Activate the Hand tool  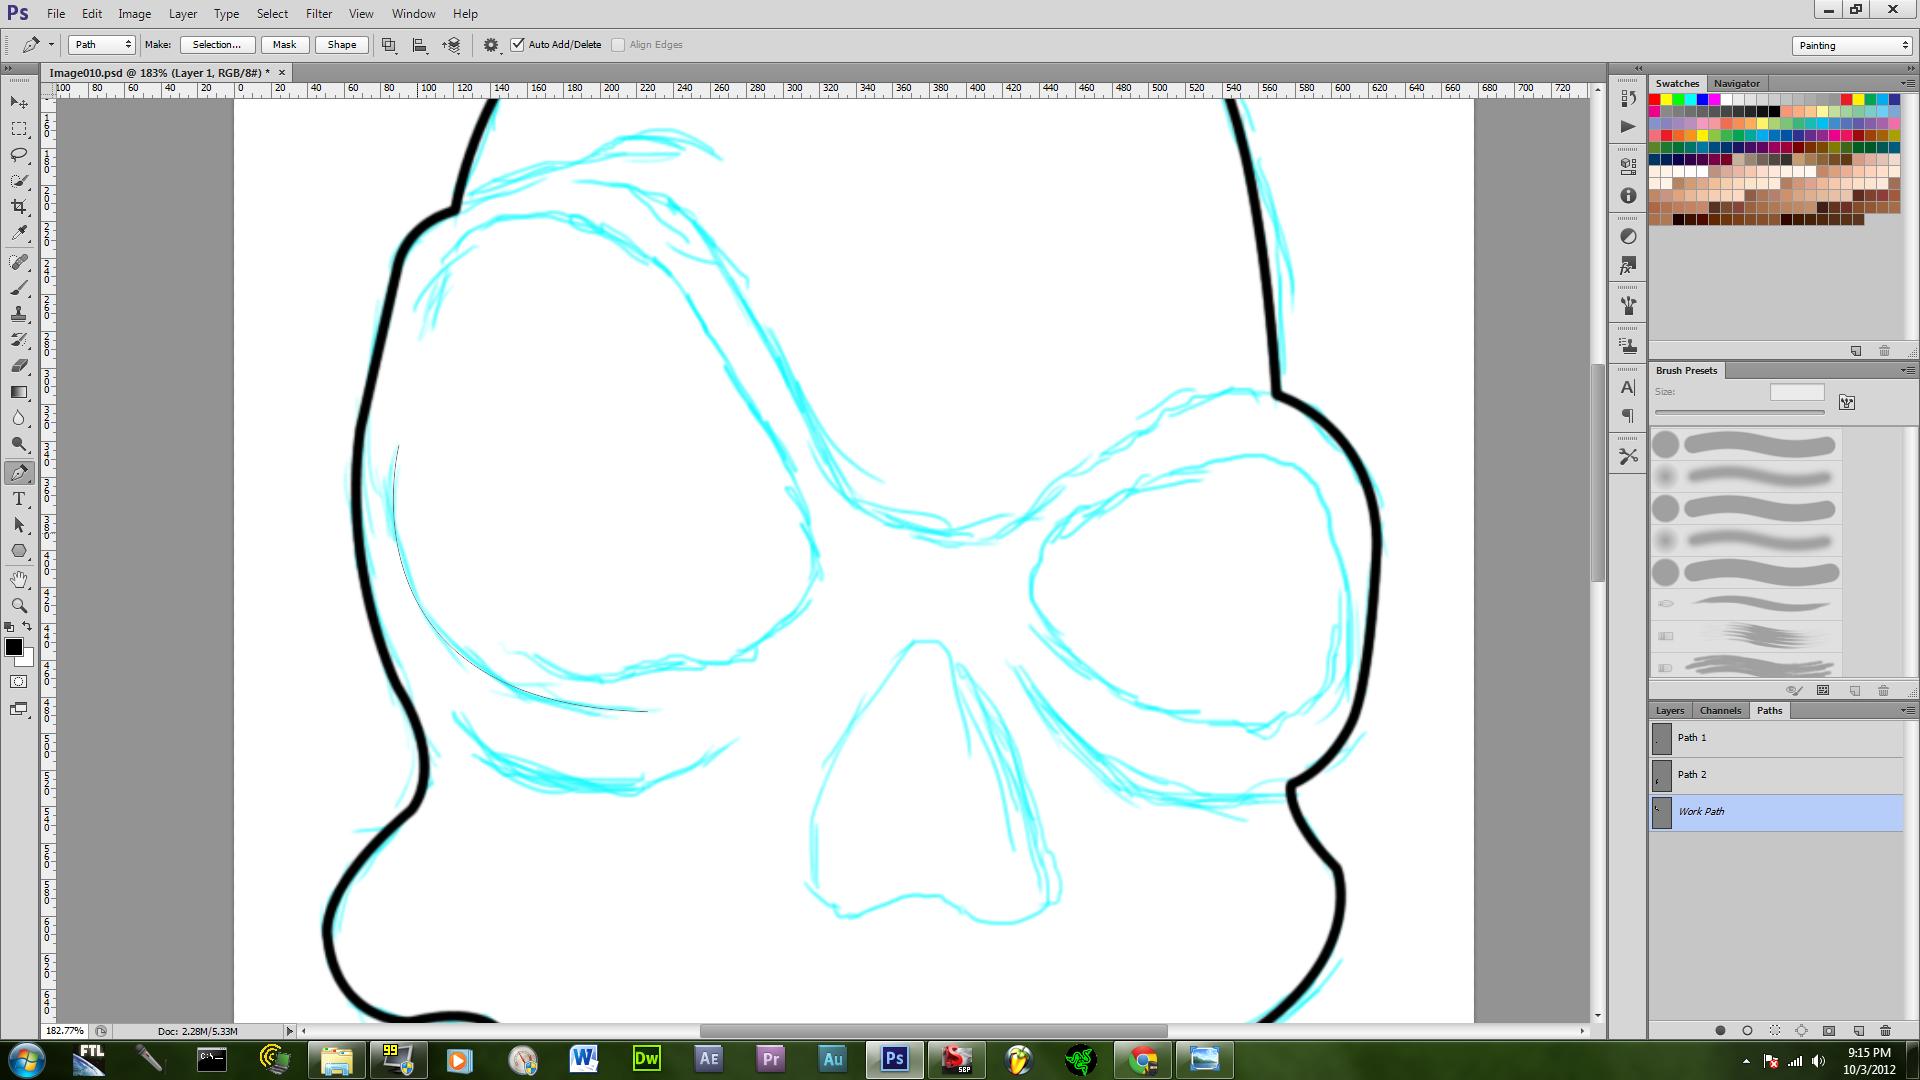pos(19,579)
